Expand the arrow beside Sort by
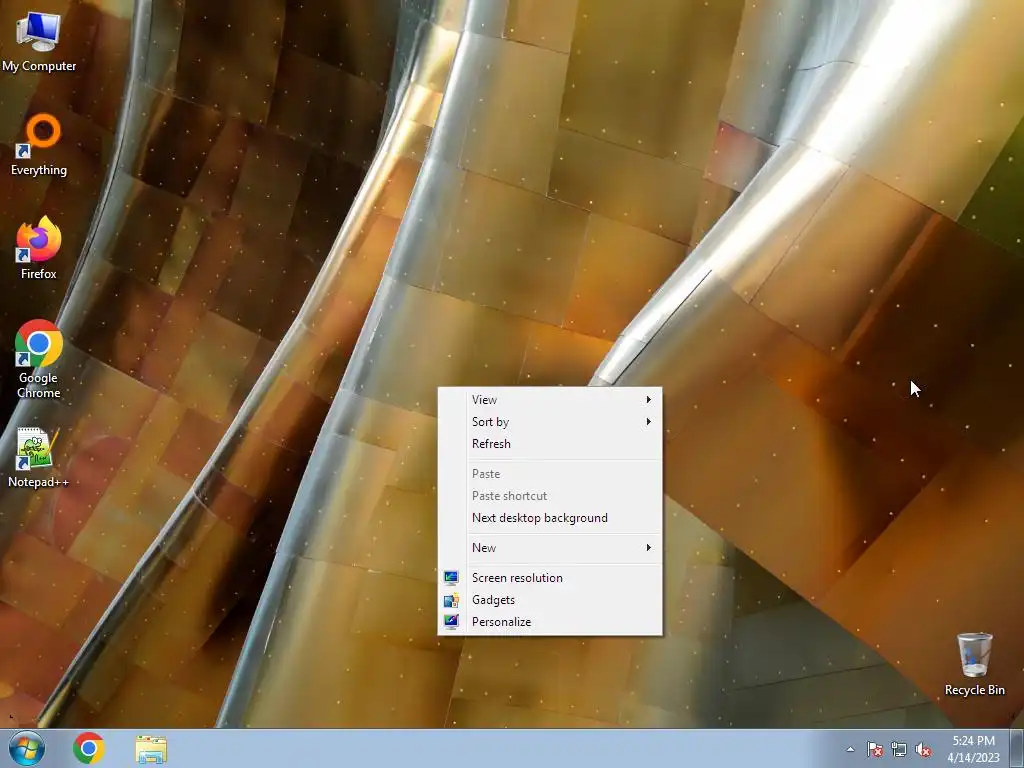Screen dimensions: 1024x768 click(x=648, y=421)
